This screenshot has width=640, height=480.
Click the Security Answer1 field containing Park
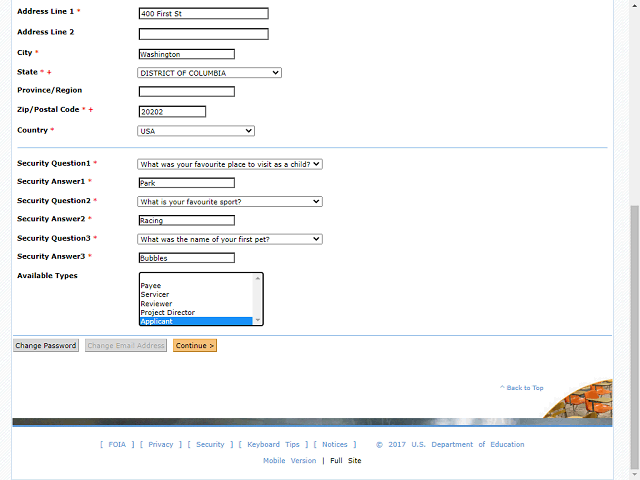[187, 183]
